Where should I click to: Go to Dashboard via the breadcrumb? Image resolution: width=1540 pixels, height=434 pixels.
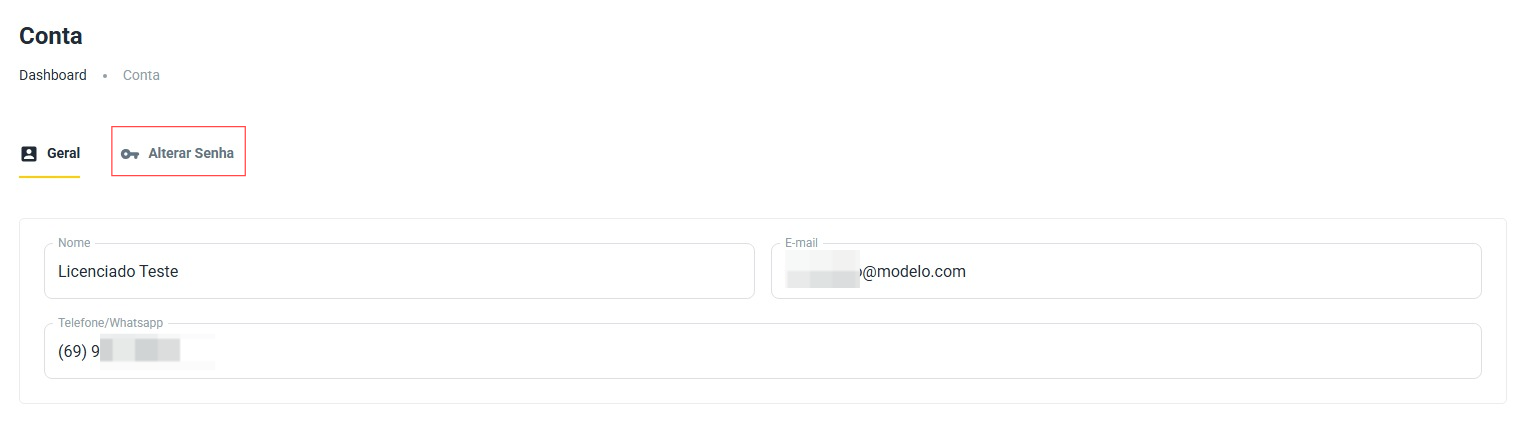tap(53, 75)
